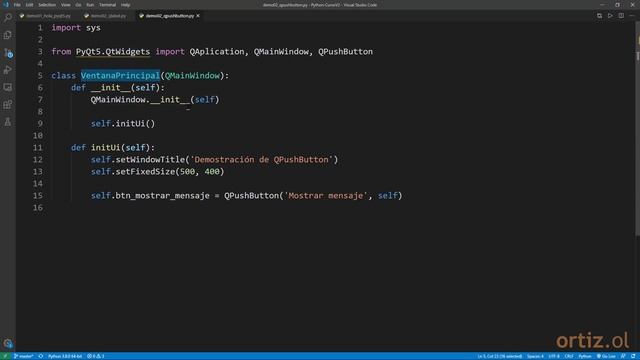Open the File menu
Screen dimensions: 640x360
[x=17, y=5]
